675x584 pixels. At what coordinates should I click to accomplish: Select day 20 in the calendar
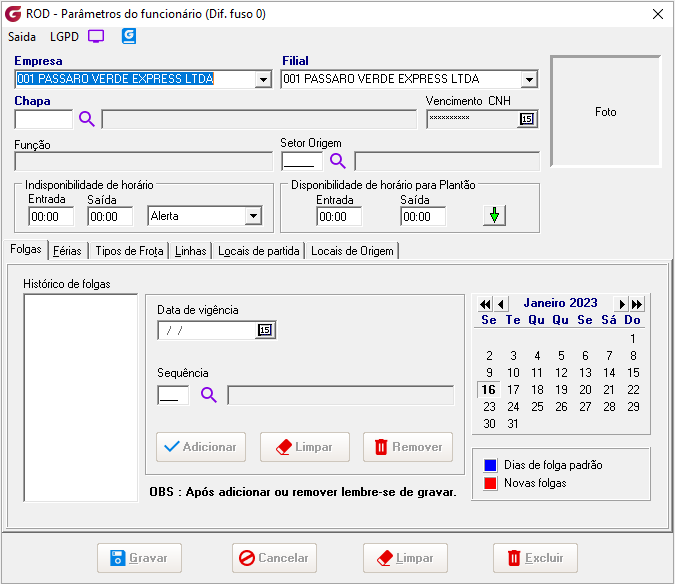pos(585,390)
